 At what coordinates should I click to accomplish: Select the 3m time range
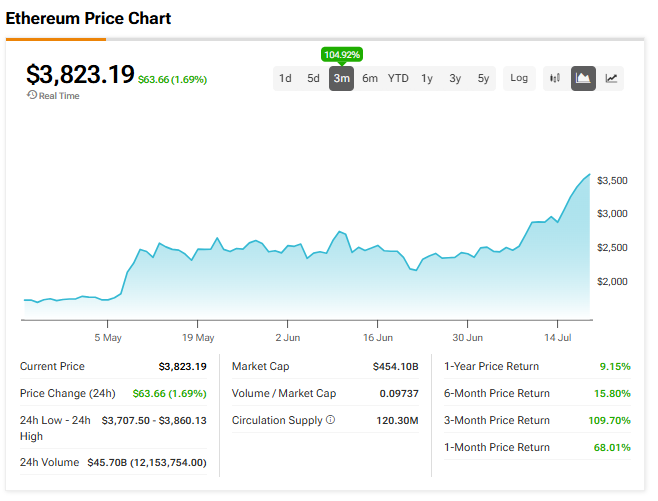(x=341, y=78)
